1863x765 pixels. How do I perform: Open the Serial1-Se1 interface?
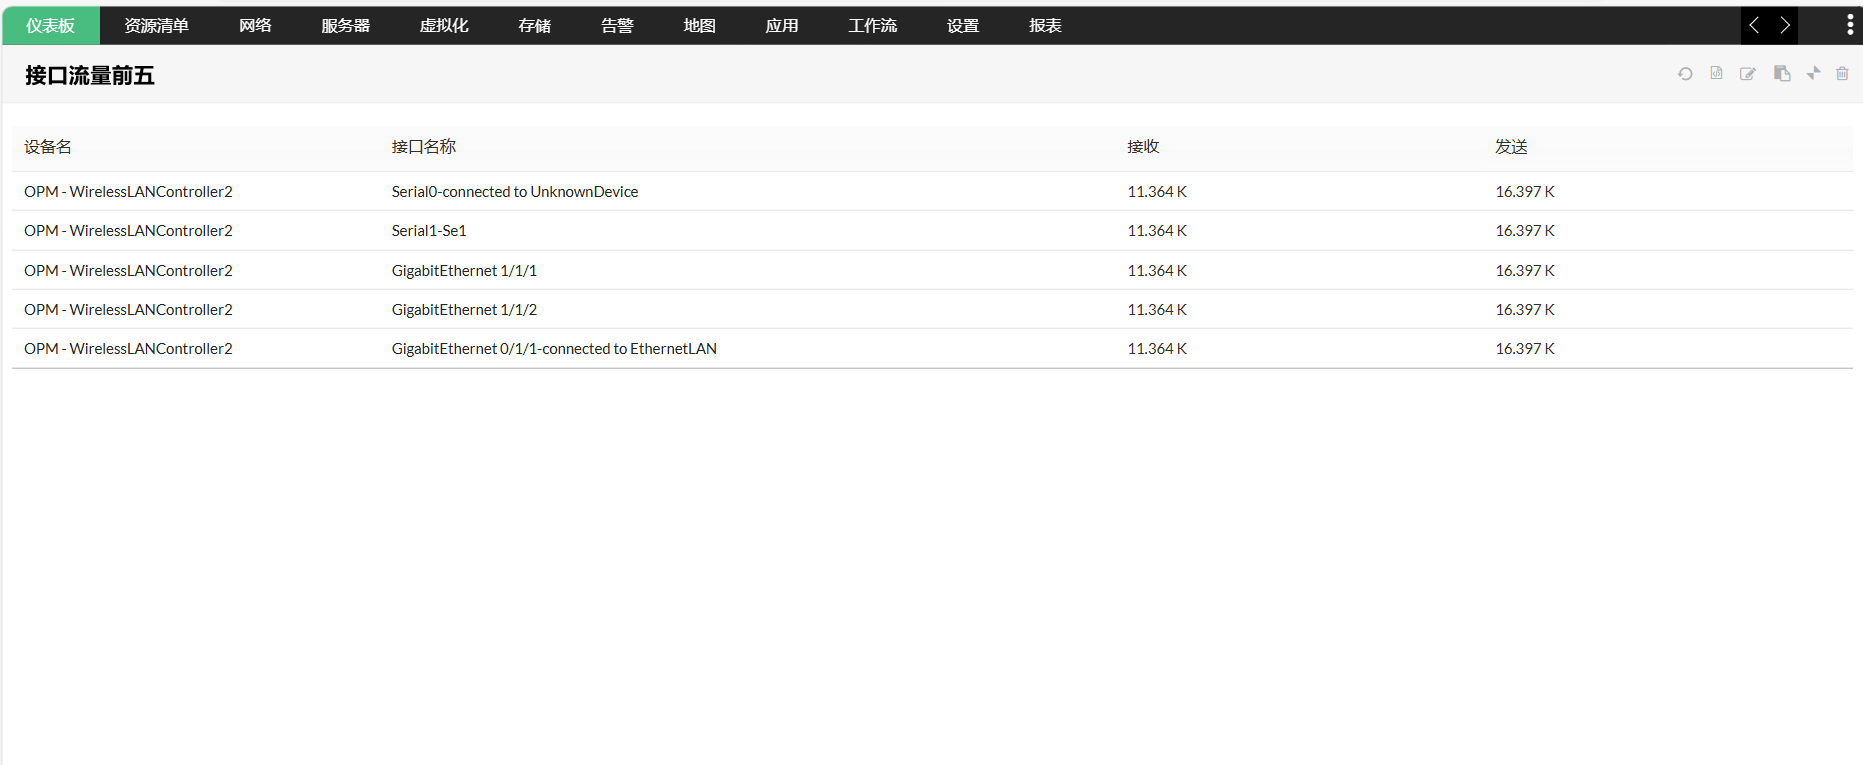tap(429, 231)
